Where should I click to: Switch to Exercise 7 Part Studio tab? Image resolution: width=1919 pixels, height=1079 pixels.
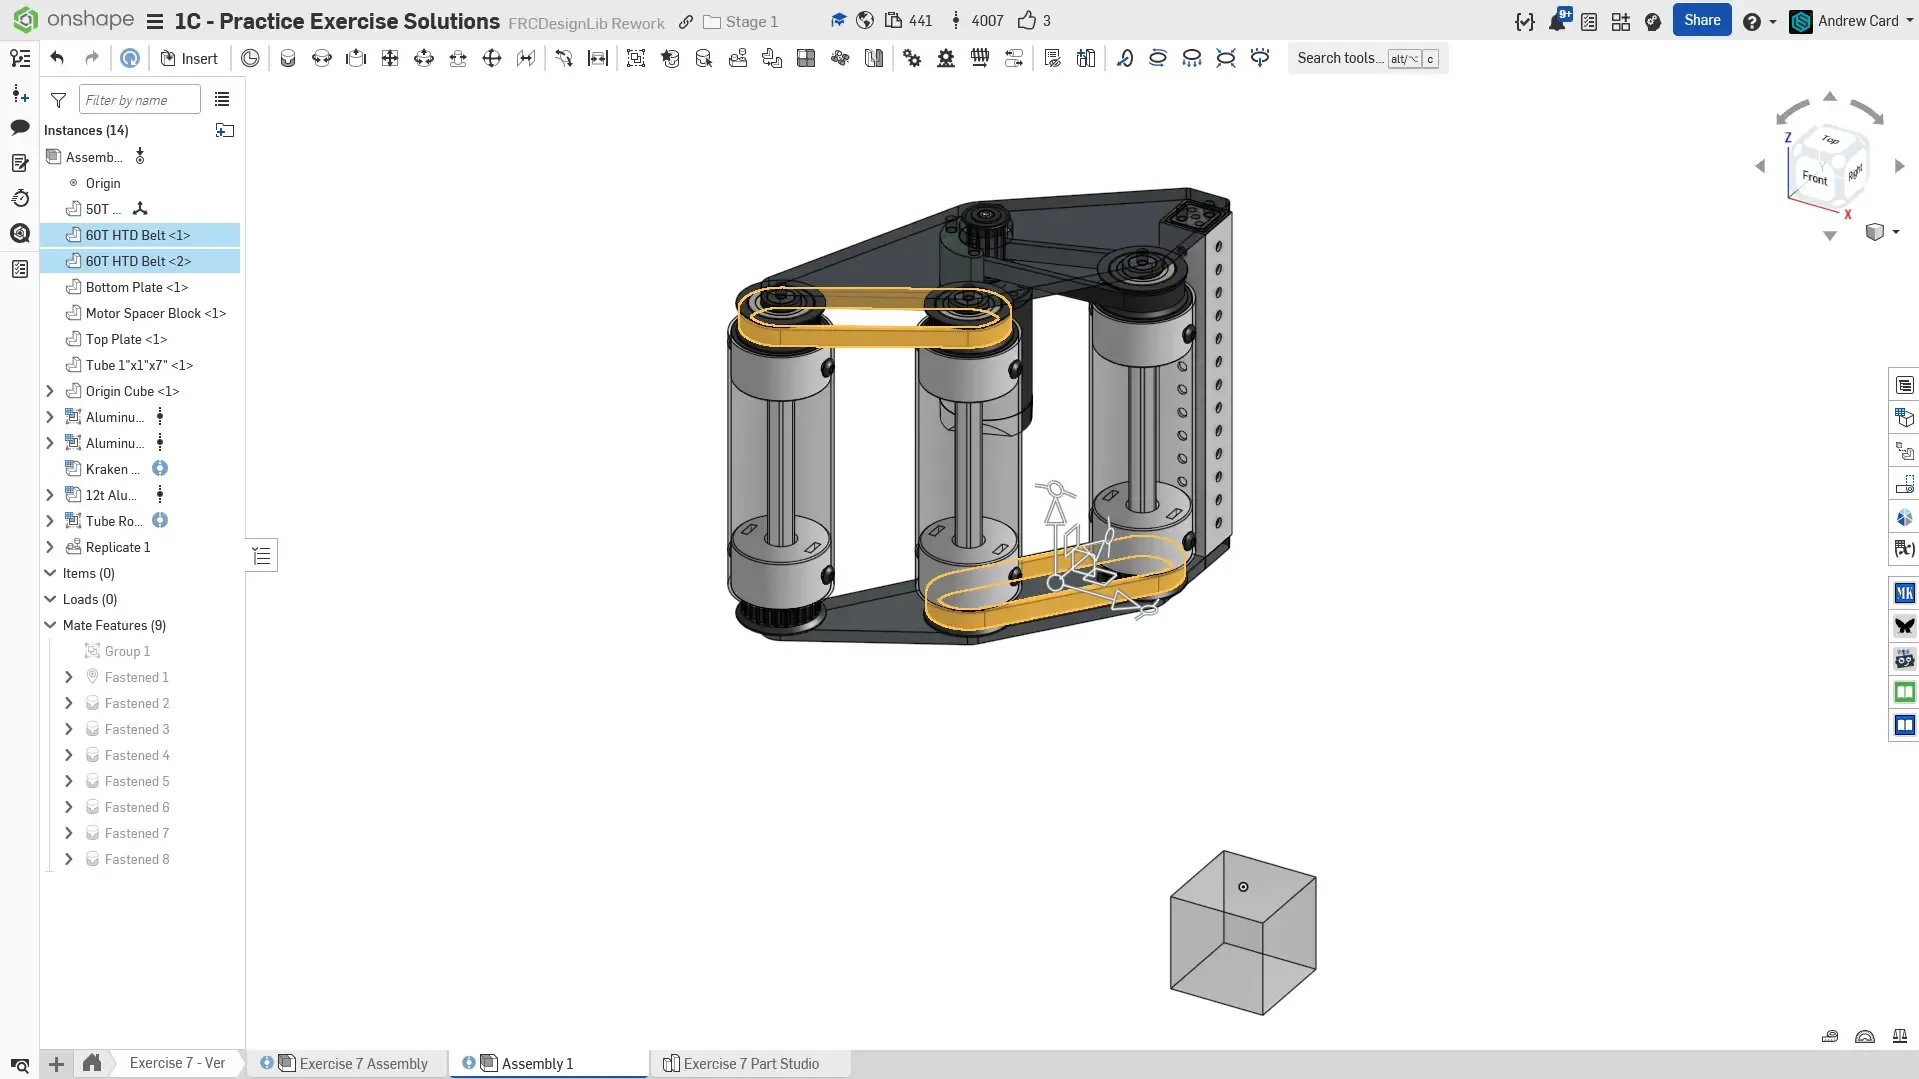[750, 1063]
